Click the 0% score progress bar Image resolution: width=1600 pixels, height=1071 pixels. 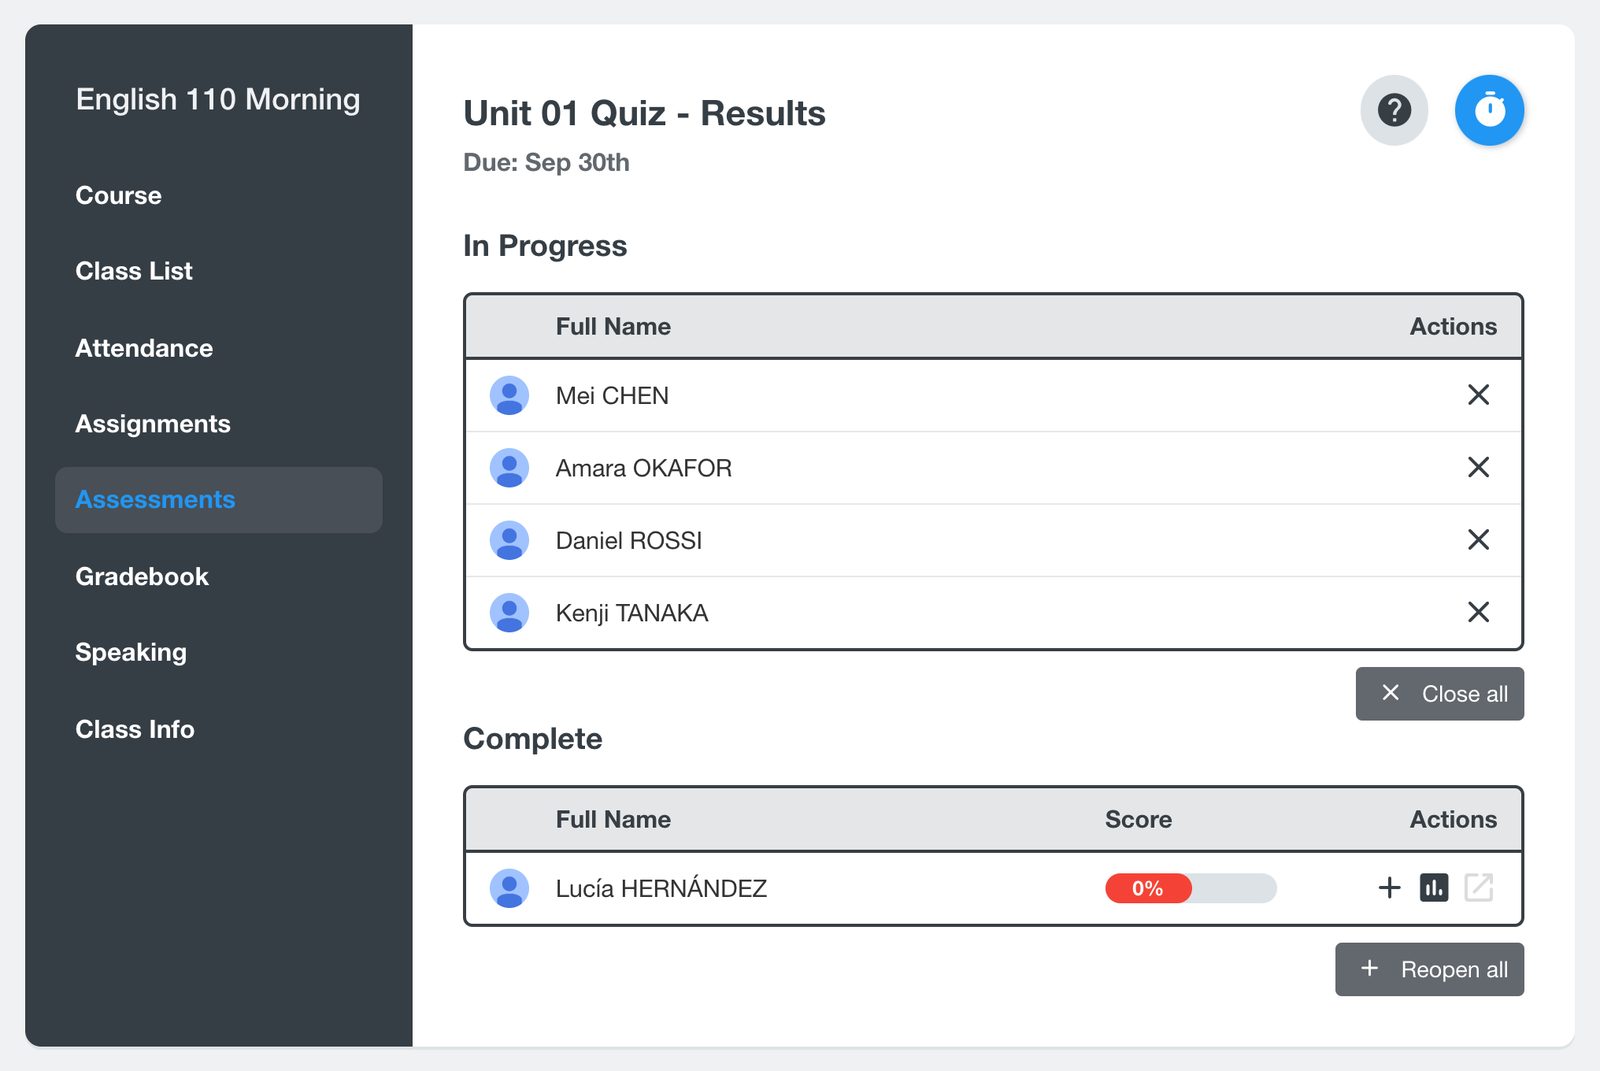pos(1190,888)
